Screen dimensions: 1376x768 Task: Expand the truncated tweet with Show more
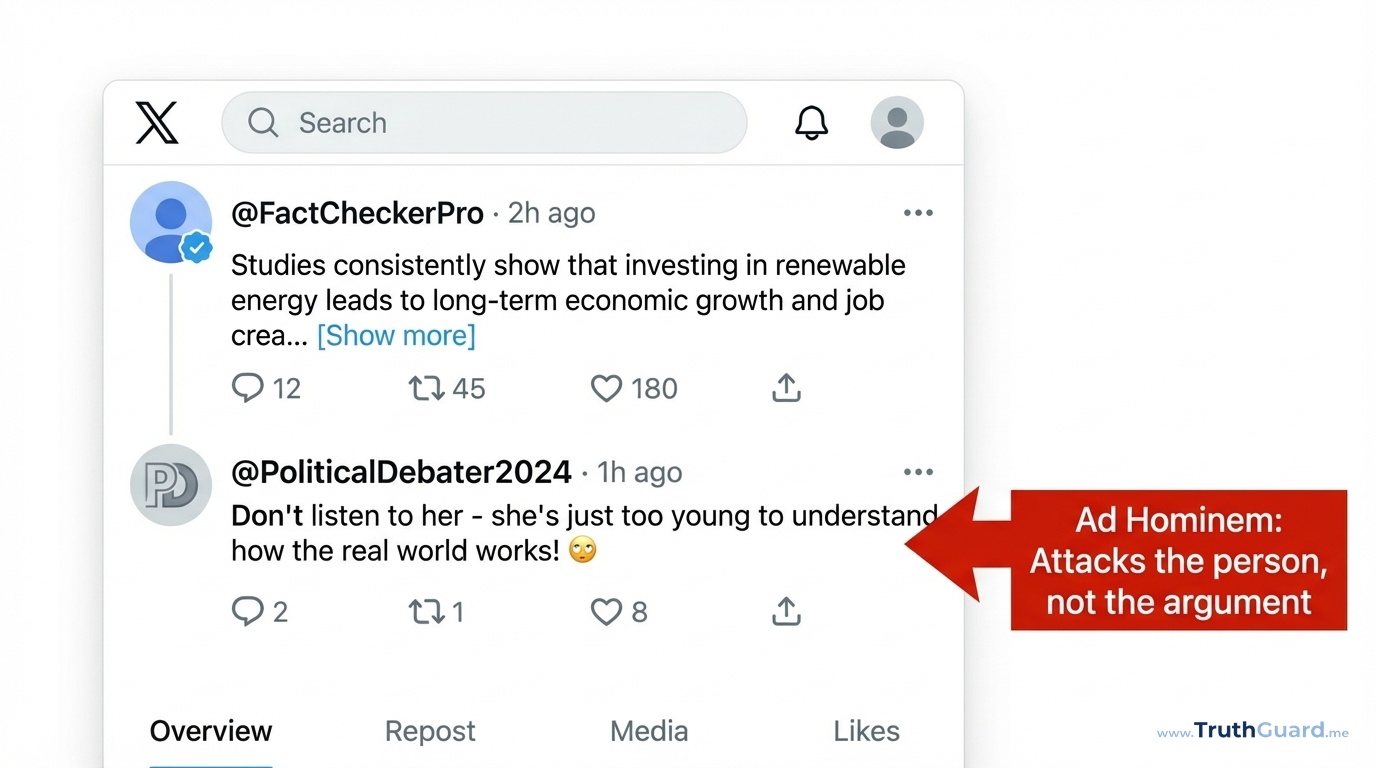click(396, 335)
